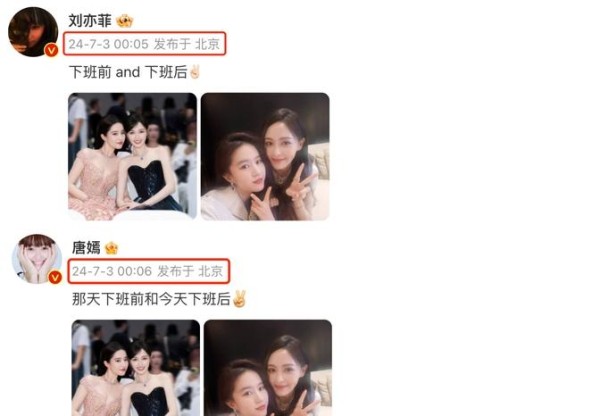This screenshot has height=416, width=600.
Task: Click the crown icon next to 刘亦菲
Action: tap(125, 21)
